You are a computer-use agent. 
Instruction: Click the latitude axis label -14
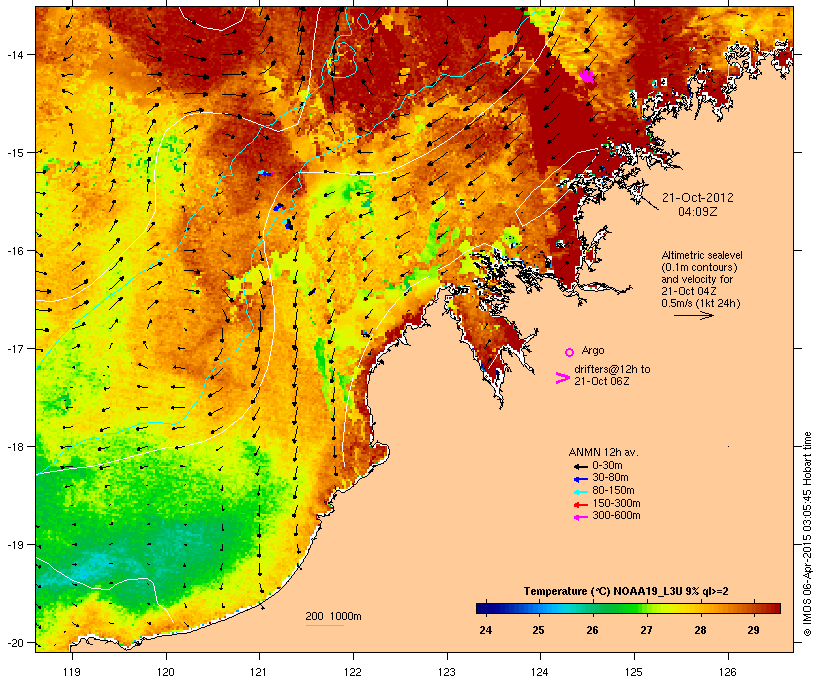tap(14, 54)
